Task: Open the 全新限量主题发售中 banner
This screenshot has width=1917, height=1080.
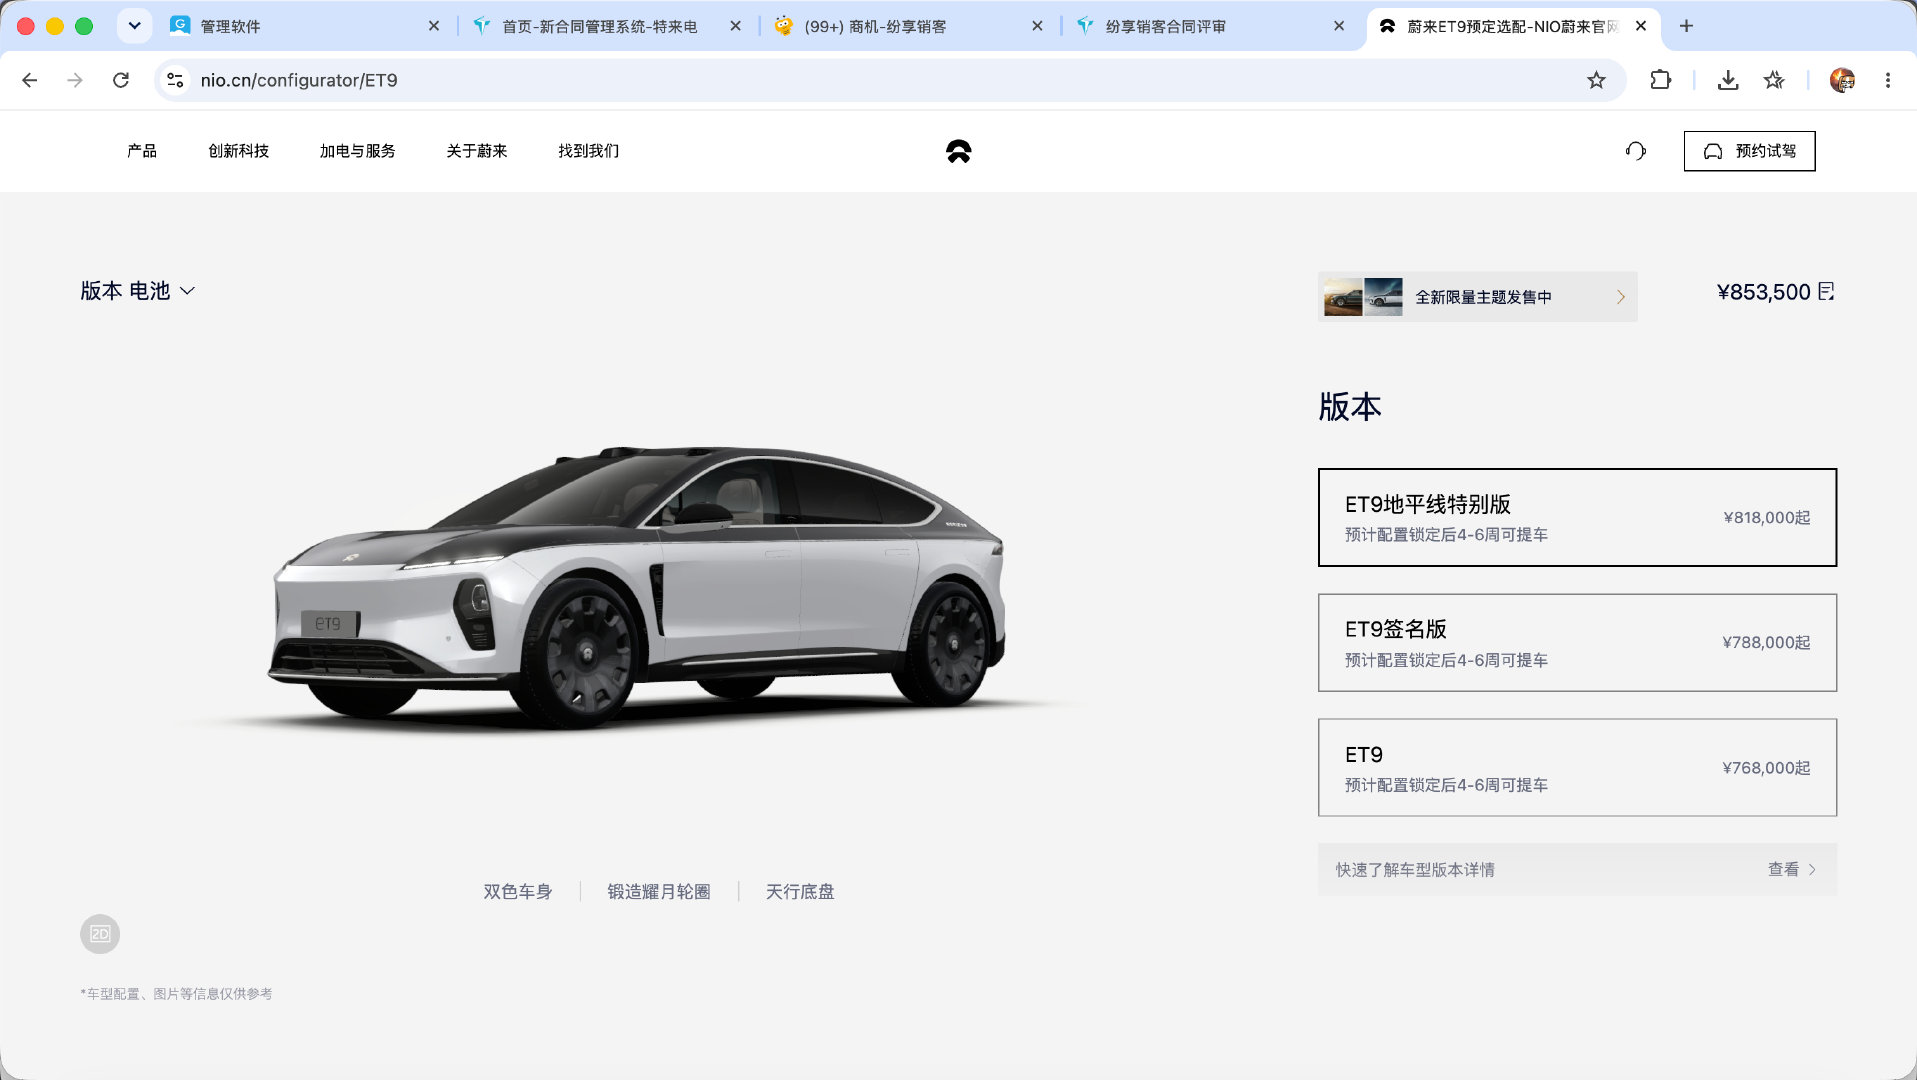Action: coord(1477,297)
